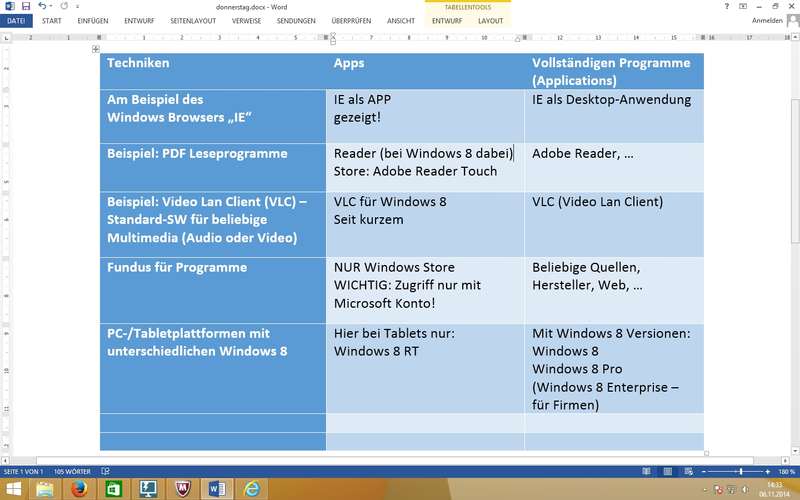Screen dimensions: 800x500
Task: Click the zoom slider handle
Action: tap(739, 471)
